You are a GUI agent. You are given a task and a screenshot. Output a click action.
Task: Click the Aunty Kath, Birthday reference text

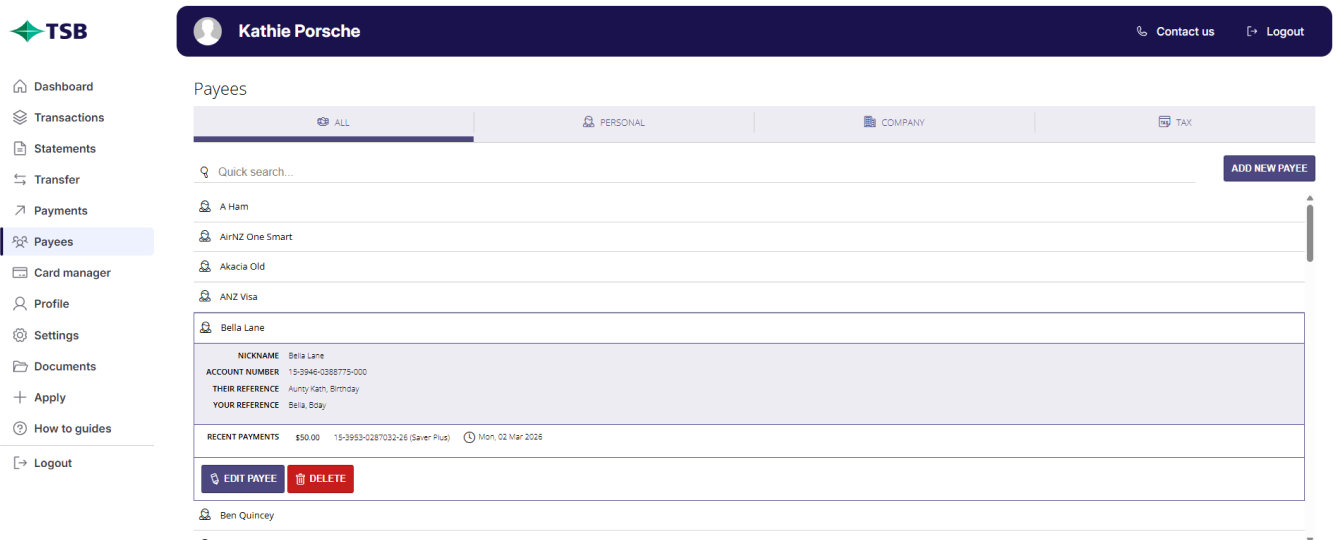coord(323,389)
